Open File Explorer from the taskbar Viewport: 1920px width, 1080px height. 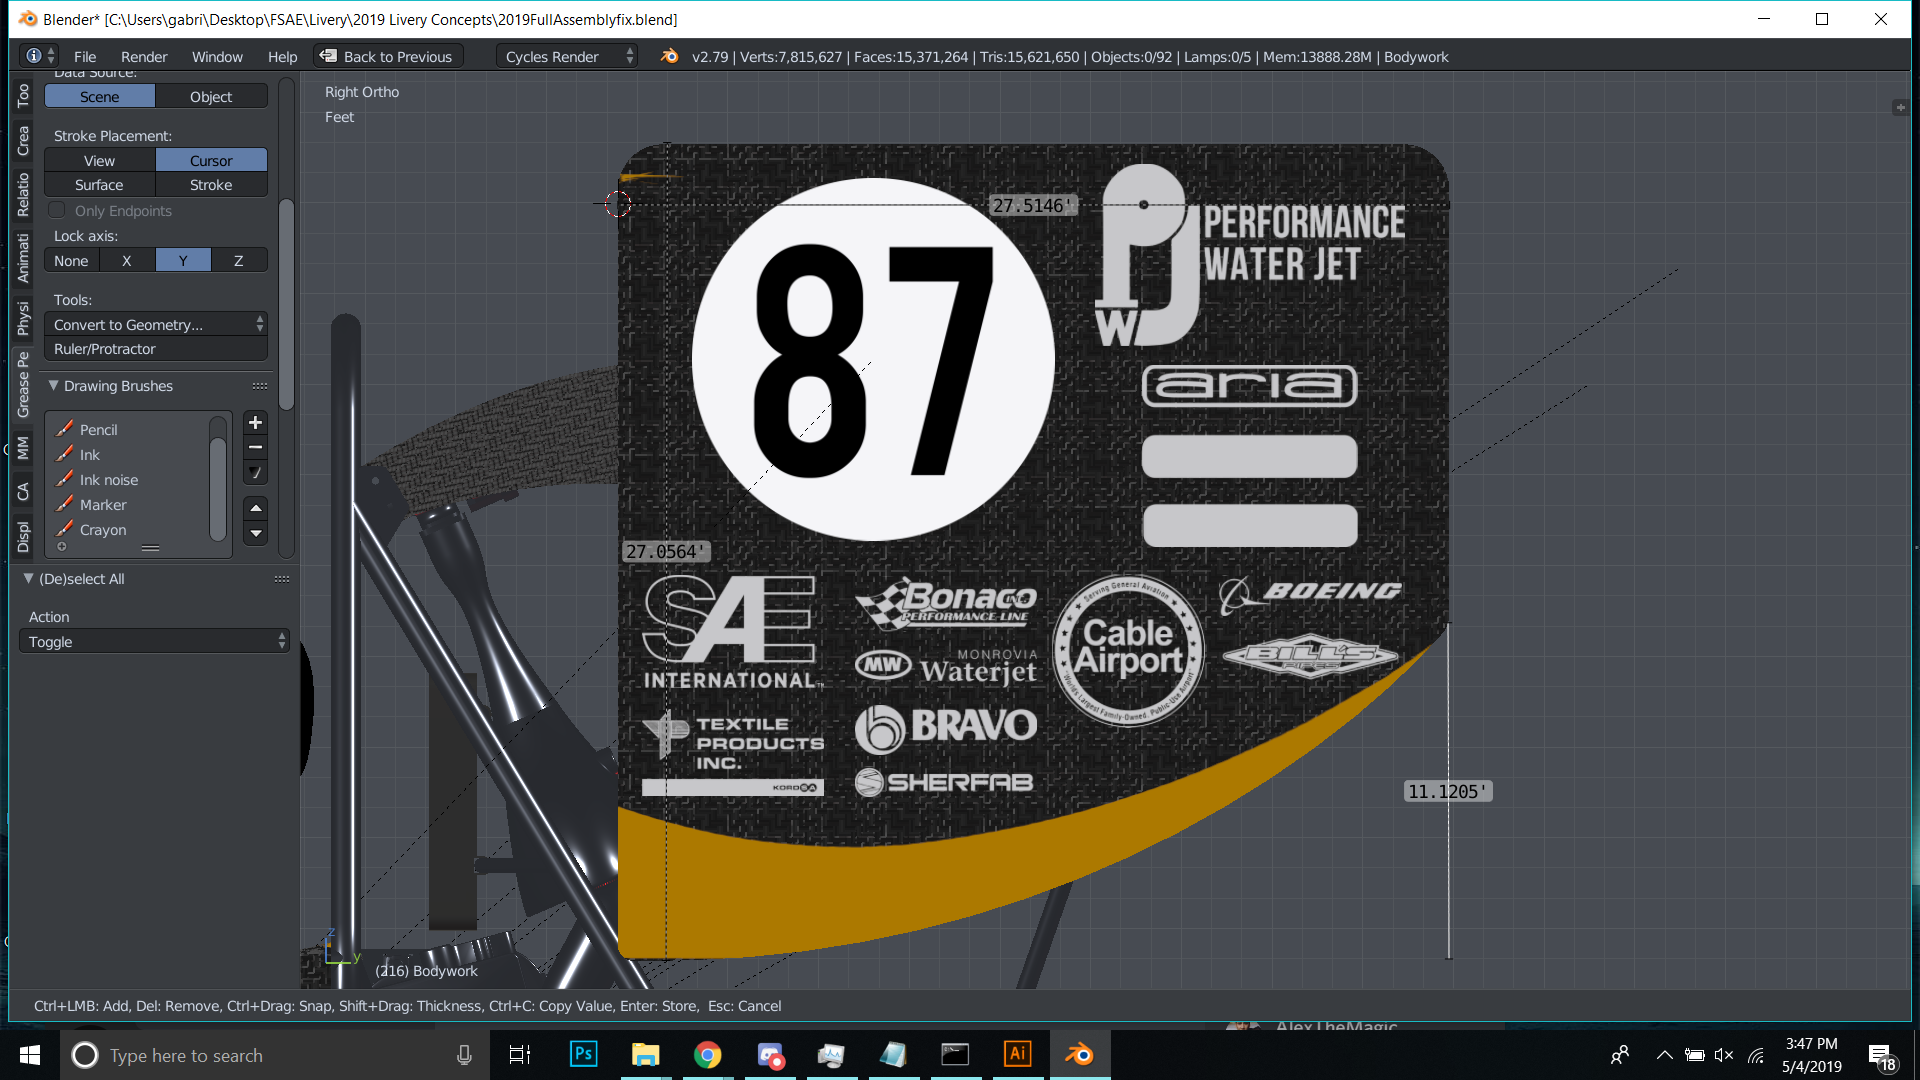(x=645, y=1054)
